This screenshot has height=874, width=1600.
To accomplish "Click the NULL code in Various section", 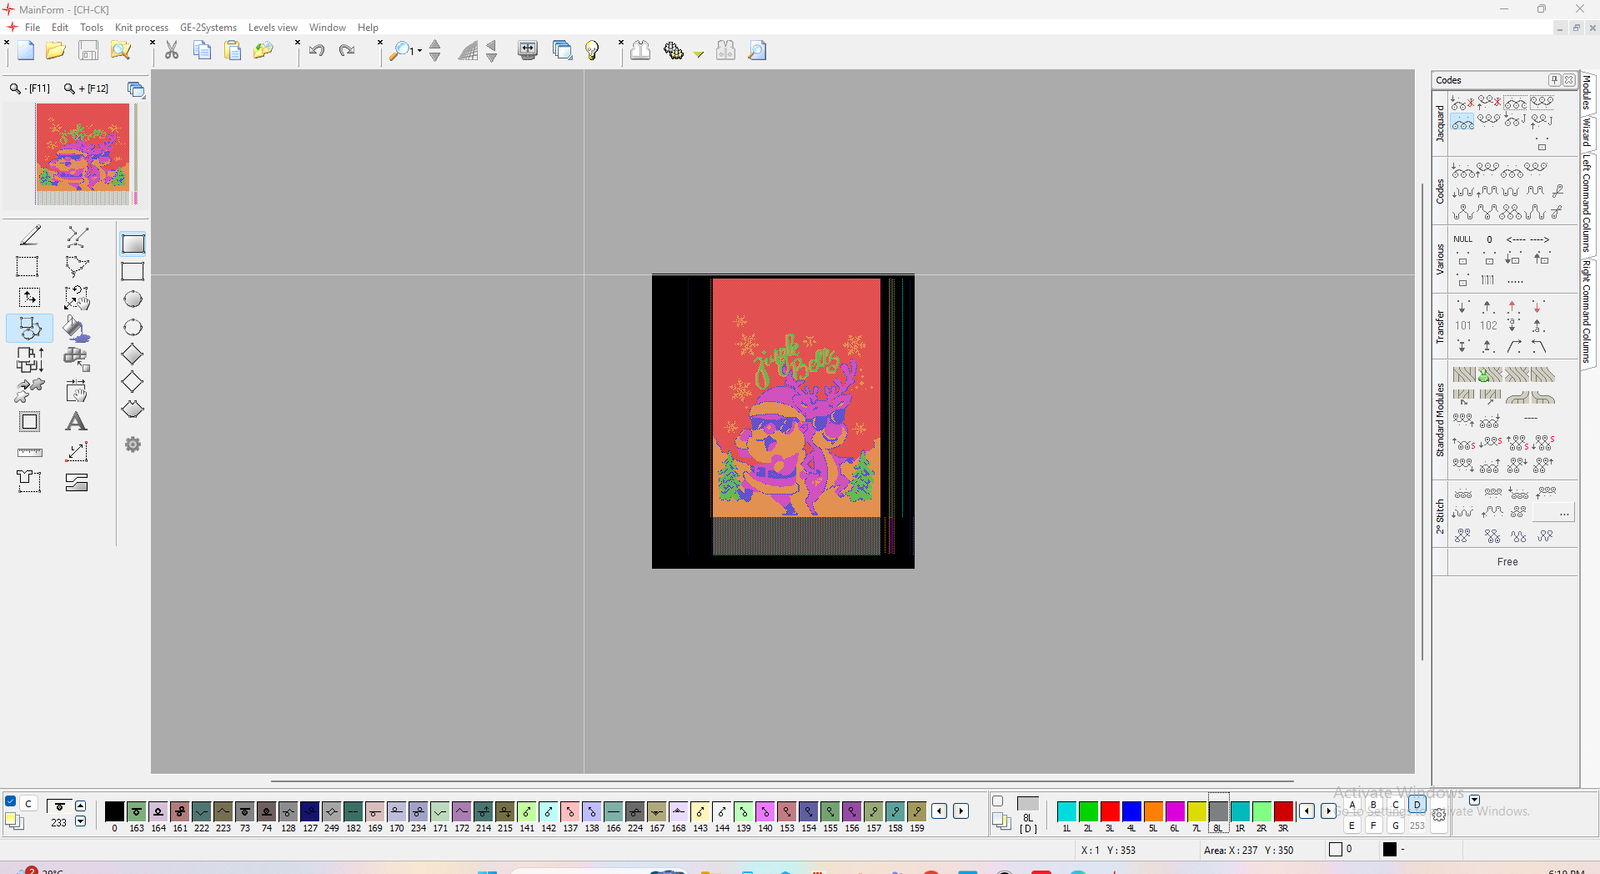I will pyautogui.click(x=1463, y=239).
